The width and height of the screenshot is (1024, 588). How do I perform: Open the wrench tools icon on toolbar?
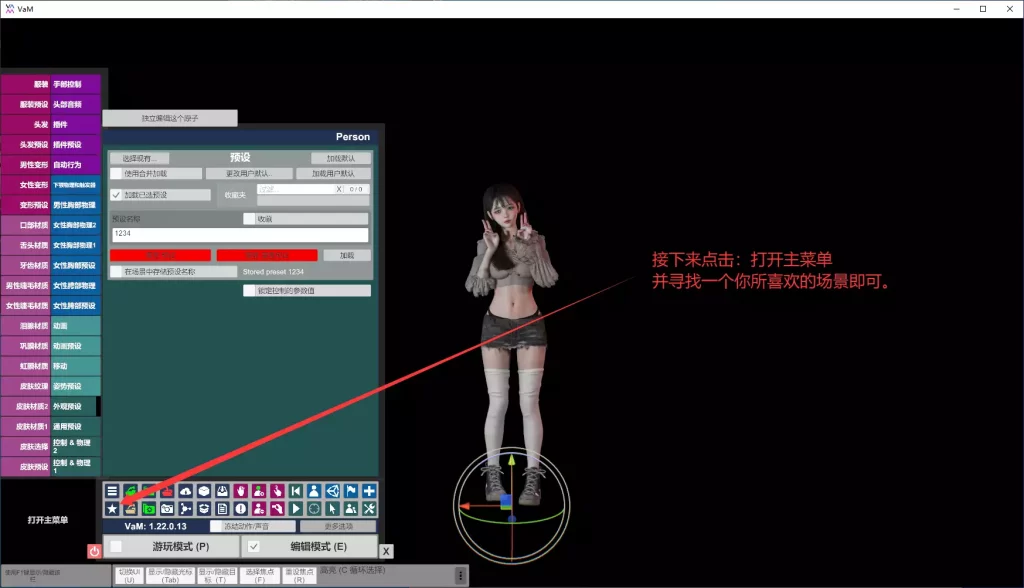coord(367,509)
